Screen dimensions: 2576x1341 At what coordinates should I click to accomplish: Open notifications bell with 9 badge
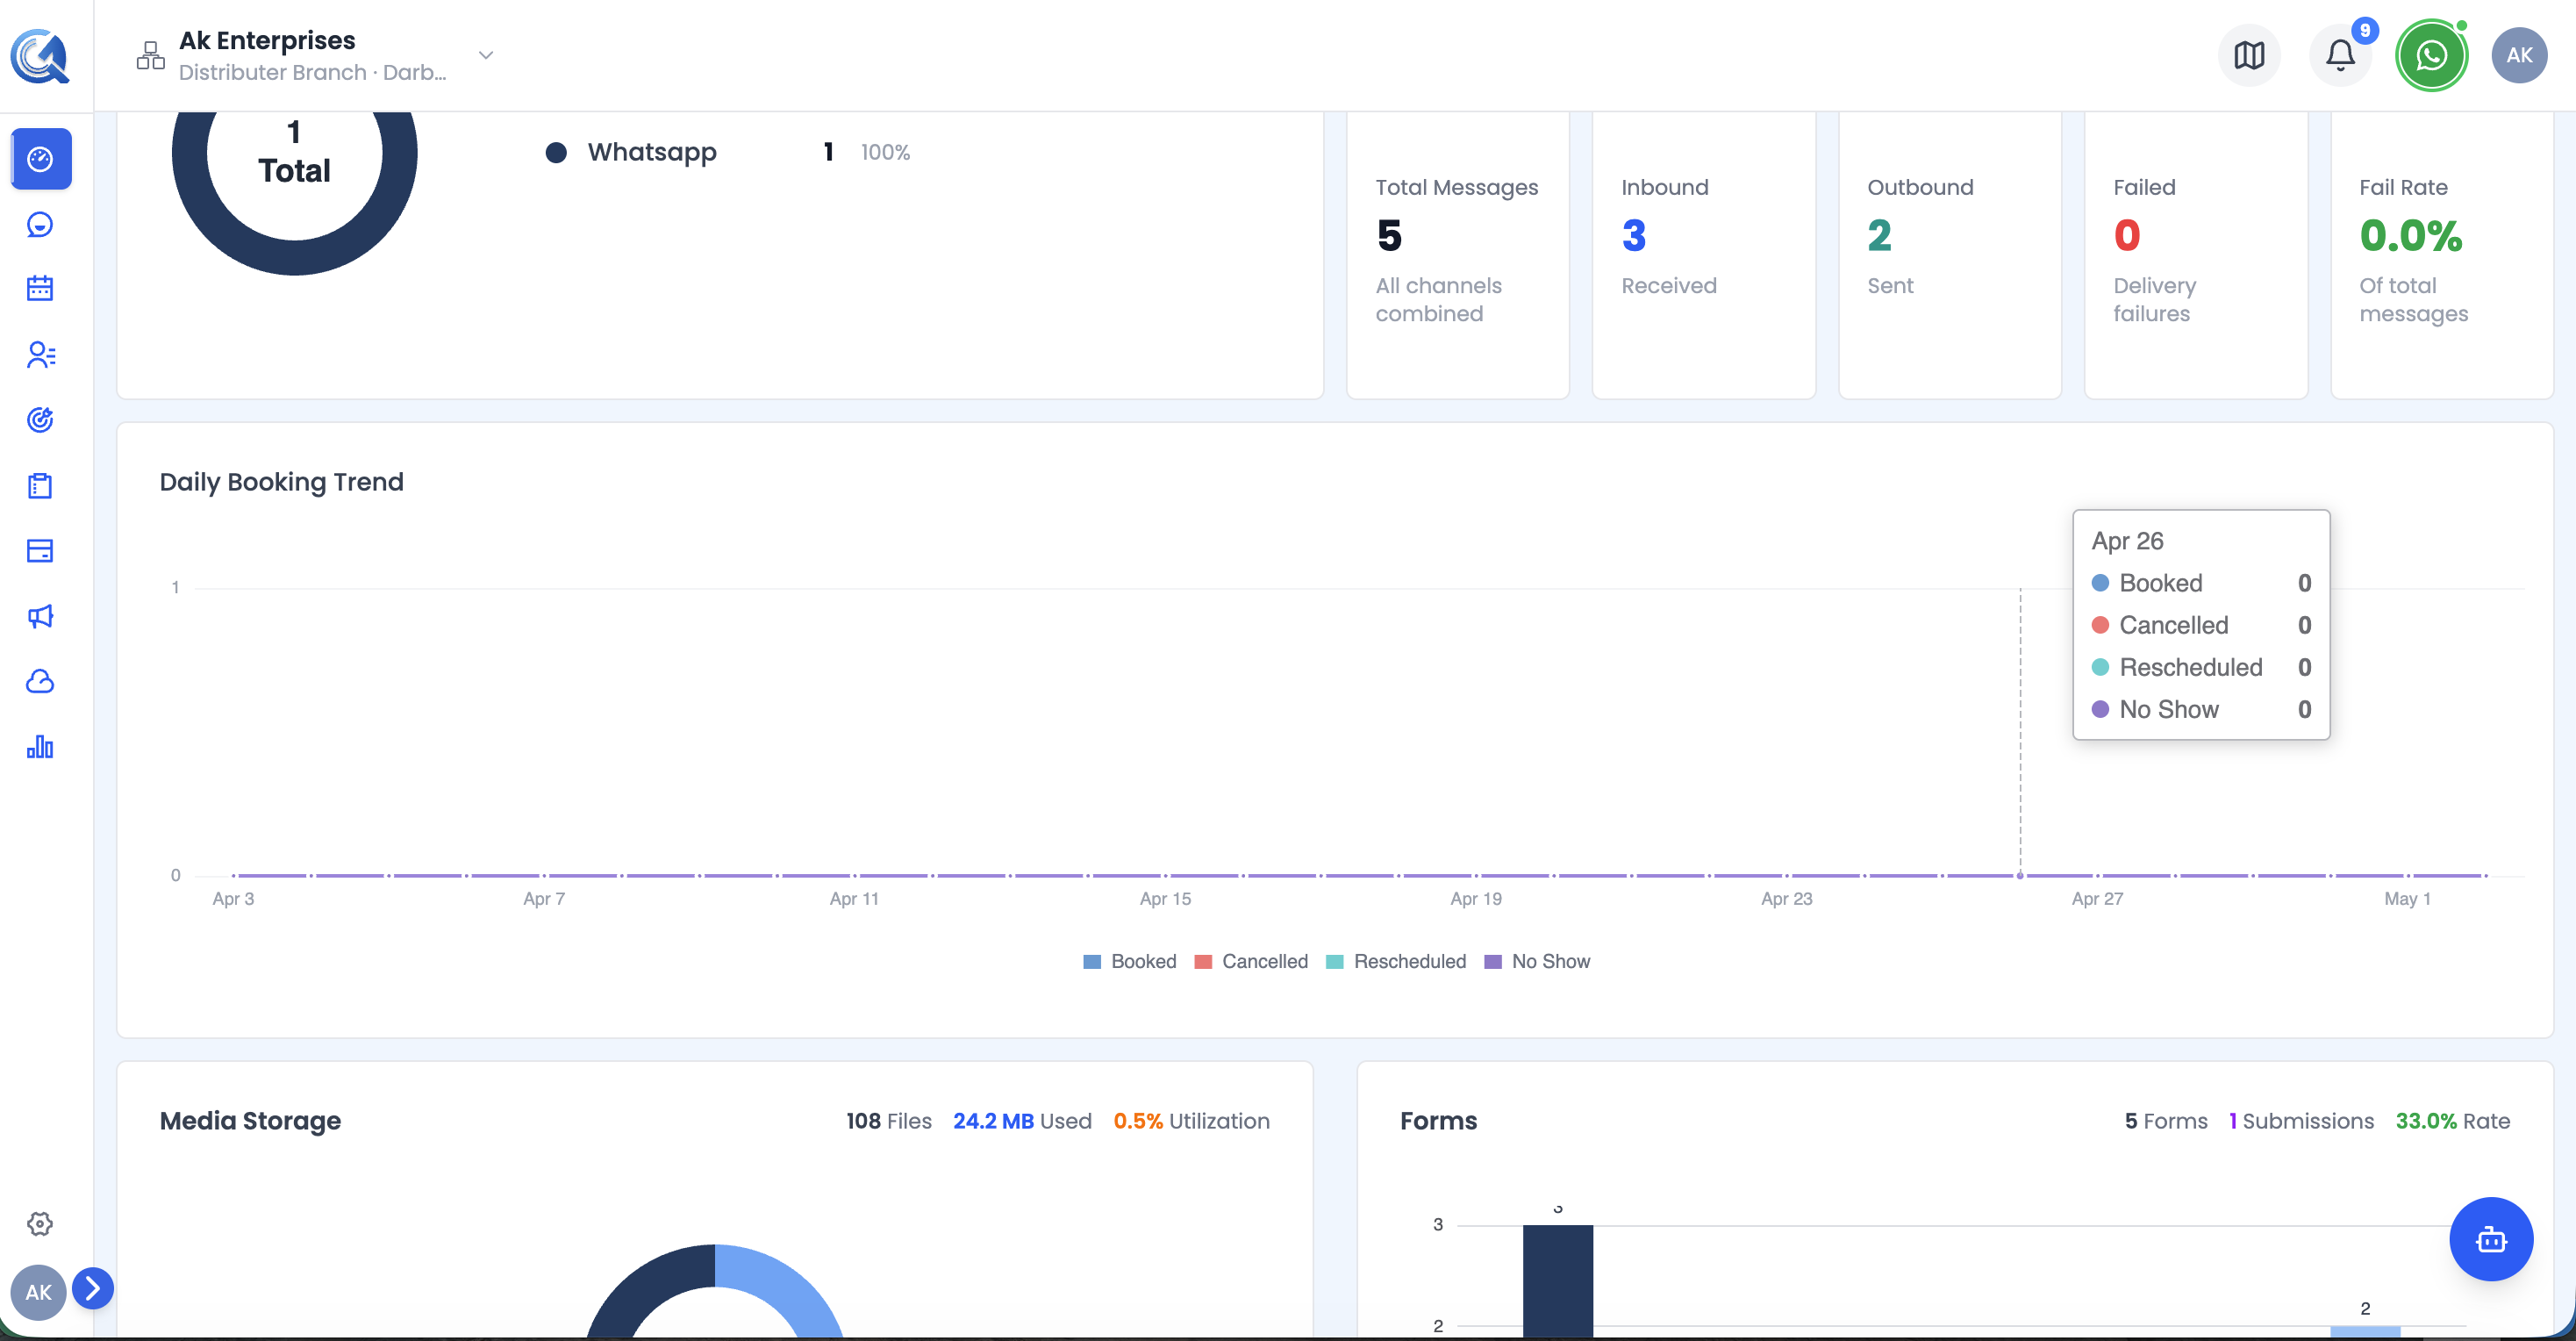2340,55
